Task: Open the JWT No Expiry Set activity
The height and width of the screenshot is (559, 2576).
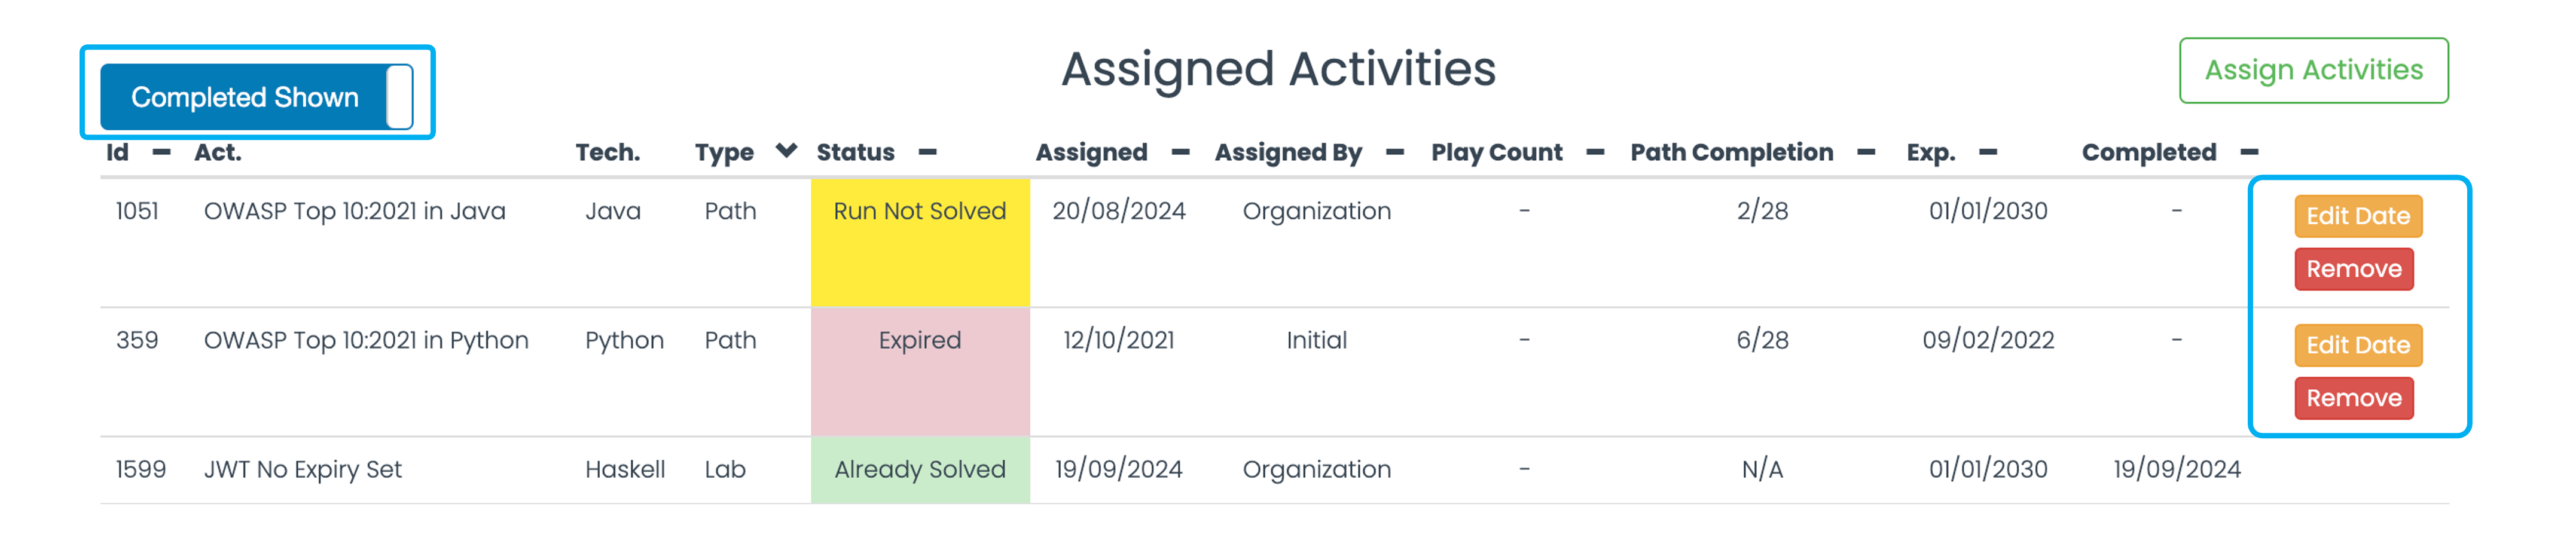Action: click(302, 470)
